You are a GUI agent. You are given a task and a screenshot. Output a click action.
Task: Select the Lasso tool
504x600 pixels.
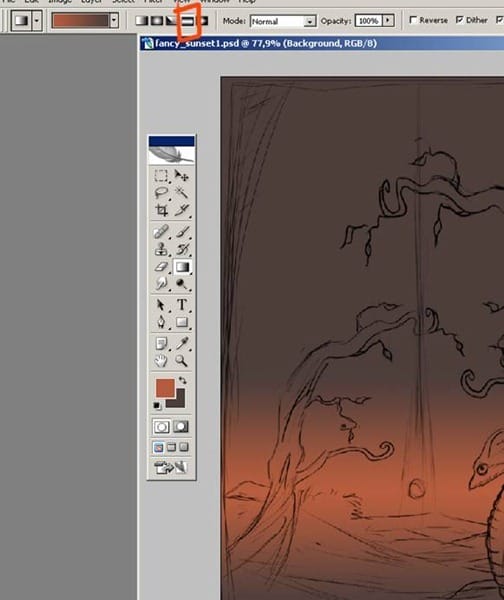(161, 192)
